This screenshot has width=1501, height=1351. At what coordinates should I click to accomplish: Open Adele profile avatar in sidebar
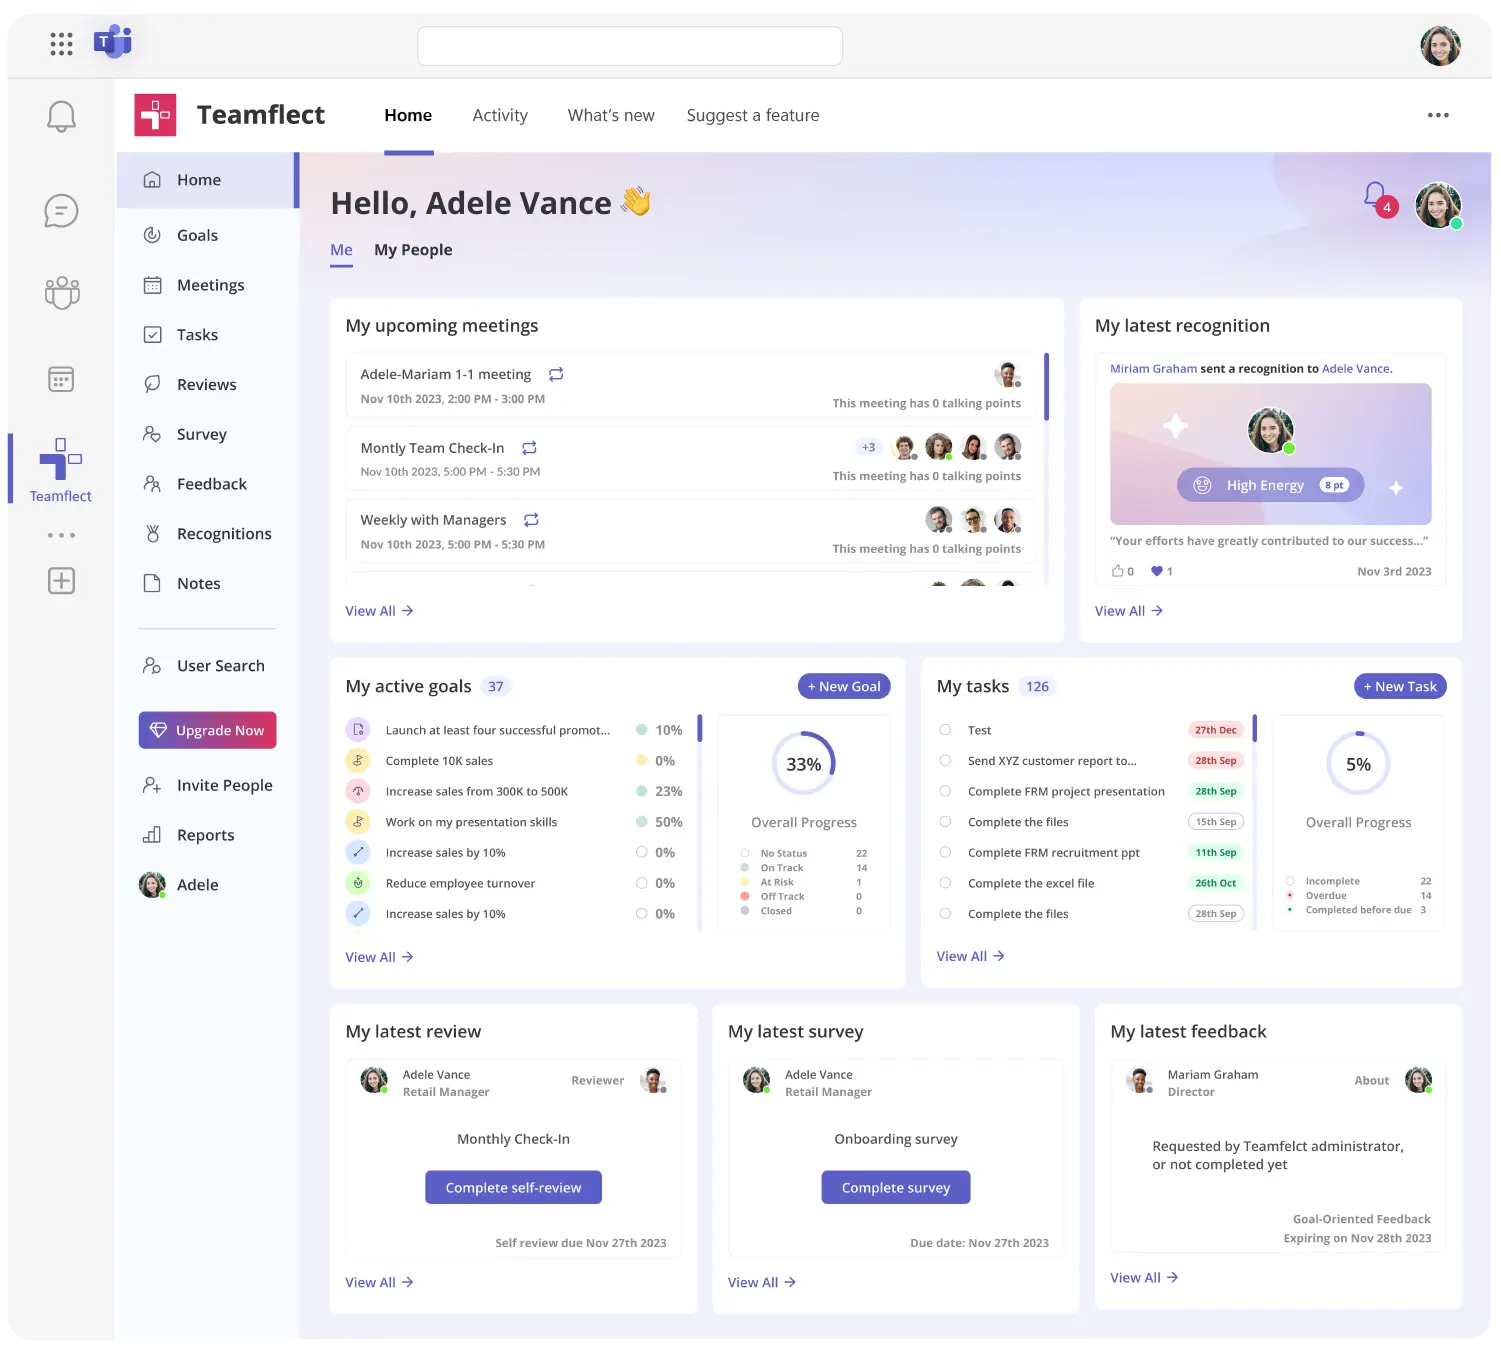pyautogui.click(x=152, y=884)
